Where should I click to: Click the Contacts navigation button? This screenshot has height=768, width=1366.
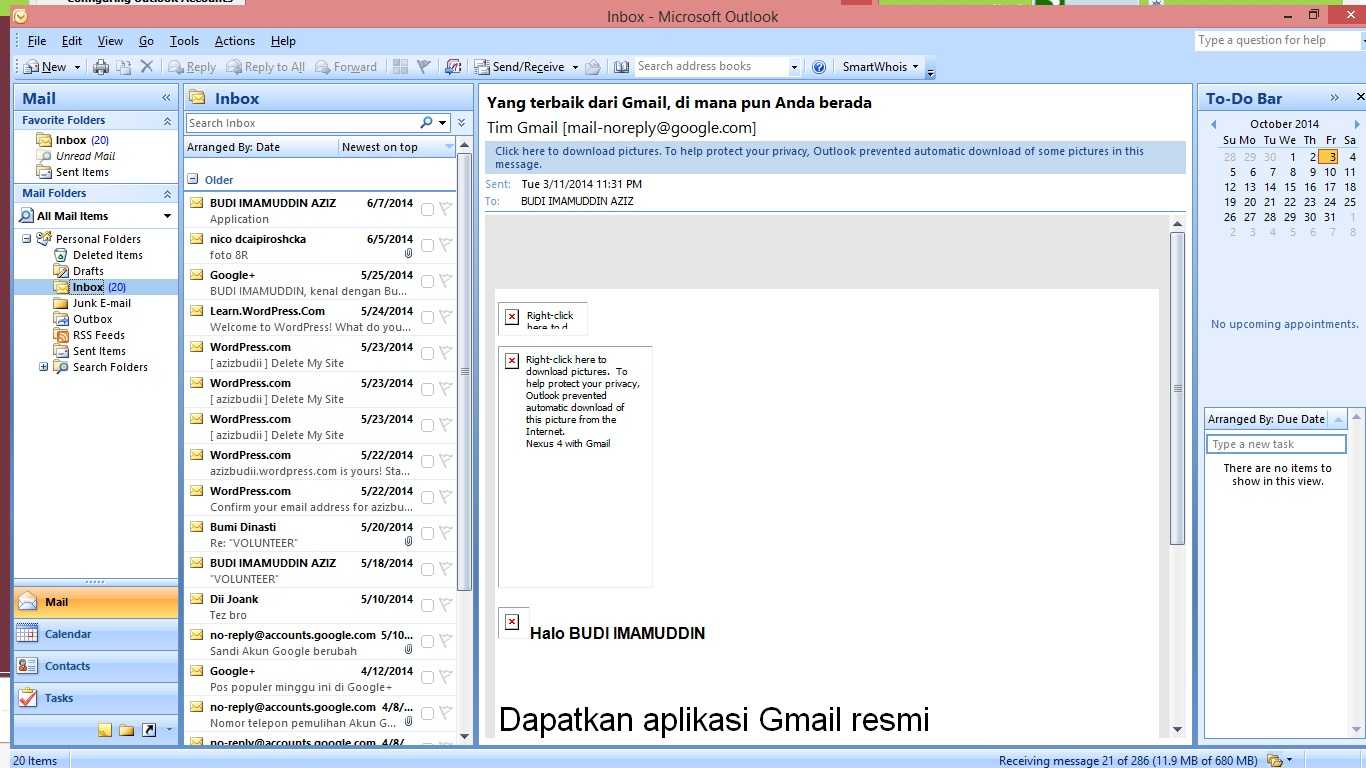tap(96, 666)
